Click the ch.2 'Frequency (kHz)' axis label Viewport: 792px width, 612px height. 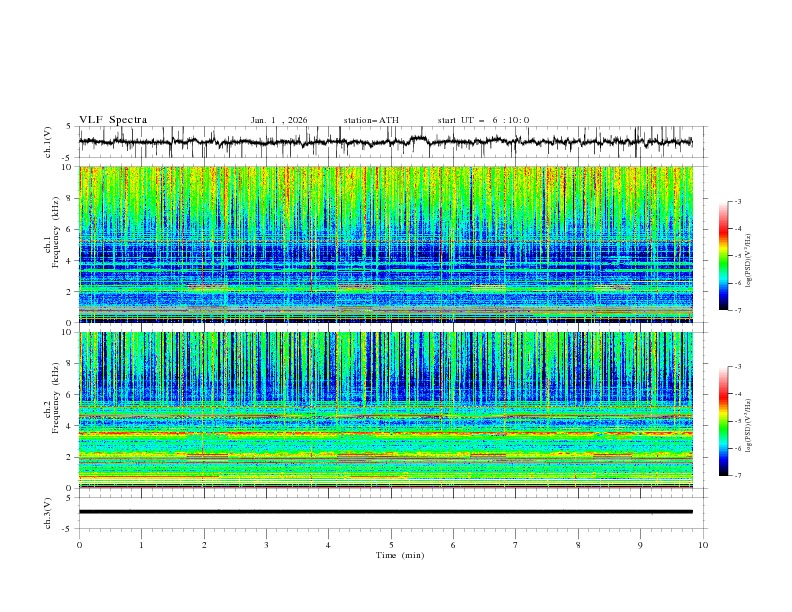point(55,398)
